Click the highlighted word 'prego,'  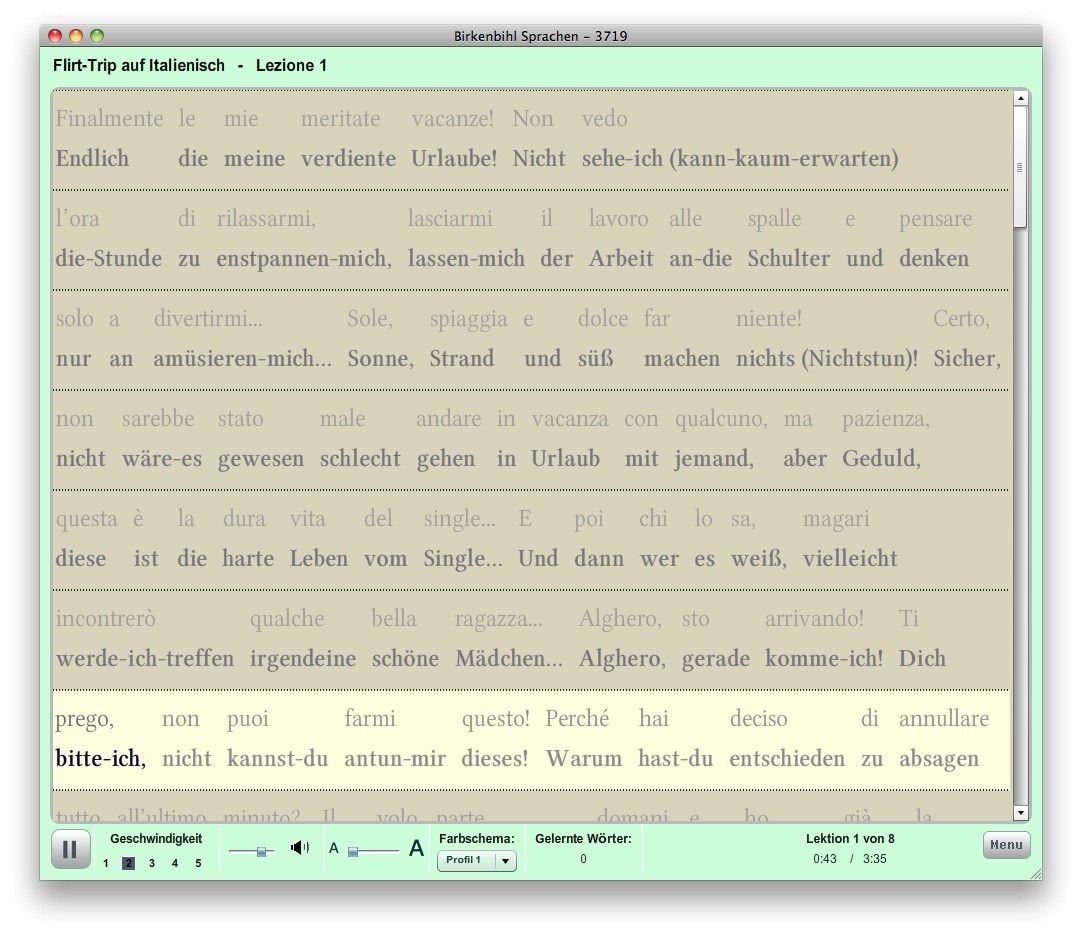click(x=85, y=719)
